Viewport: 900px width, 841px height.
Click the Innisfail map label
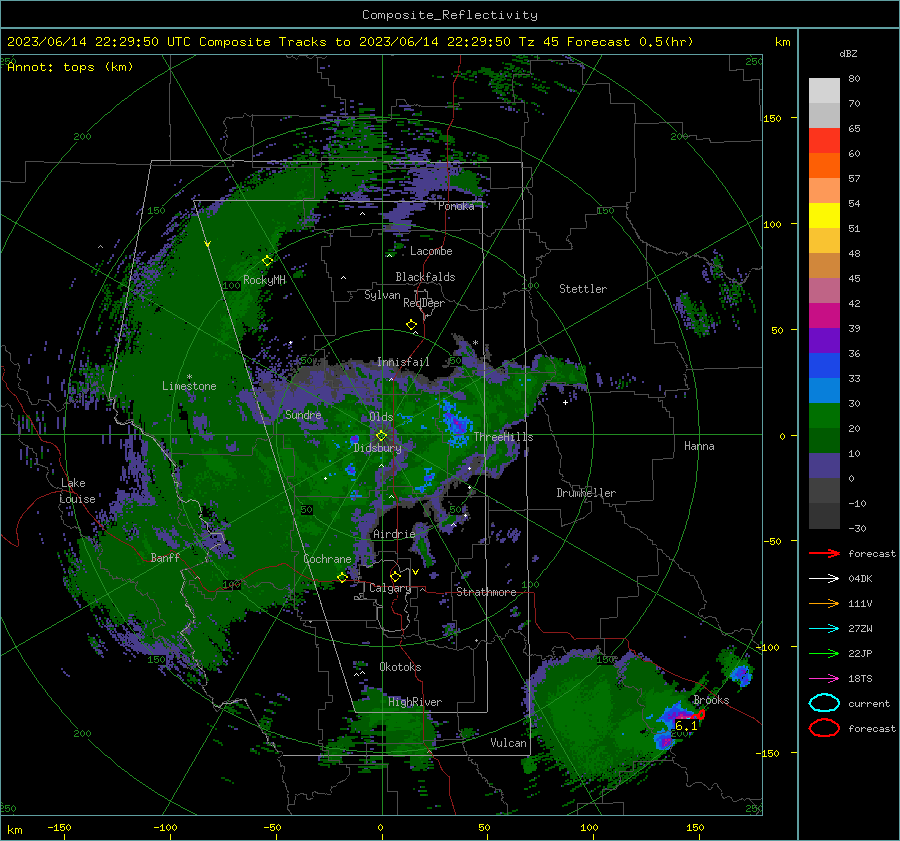tap(403, 362)
